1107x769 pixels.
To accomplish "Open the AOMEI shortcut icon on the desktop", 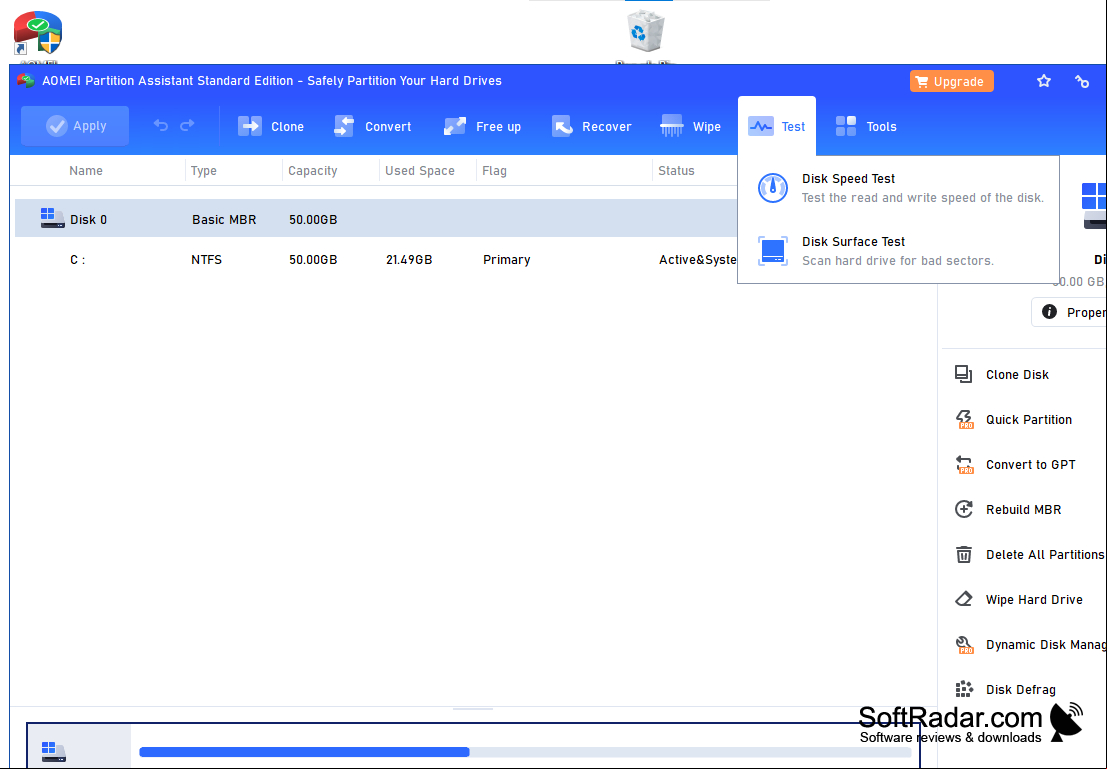I will click(x=38, y=32).
